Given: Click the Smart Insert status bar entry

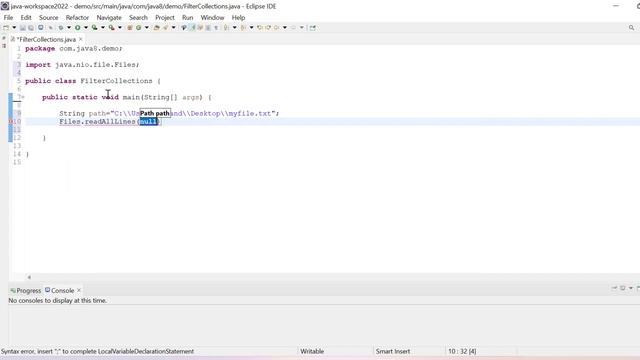Looking at the screenshot, I should [393, 351].
